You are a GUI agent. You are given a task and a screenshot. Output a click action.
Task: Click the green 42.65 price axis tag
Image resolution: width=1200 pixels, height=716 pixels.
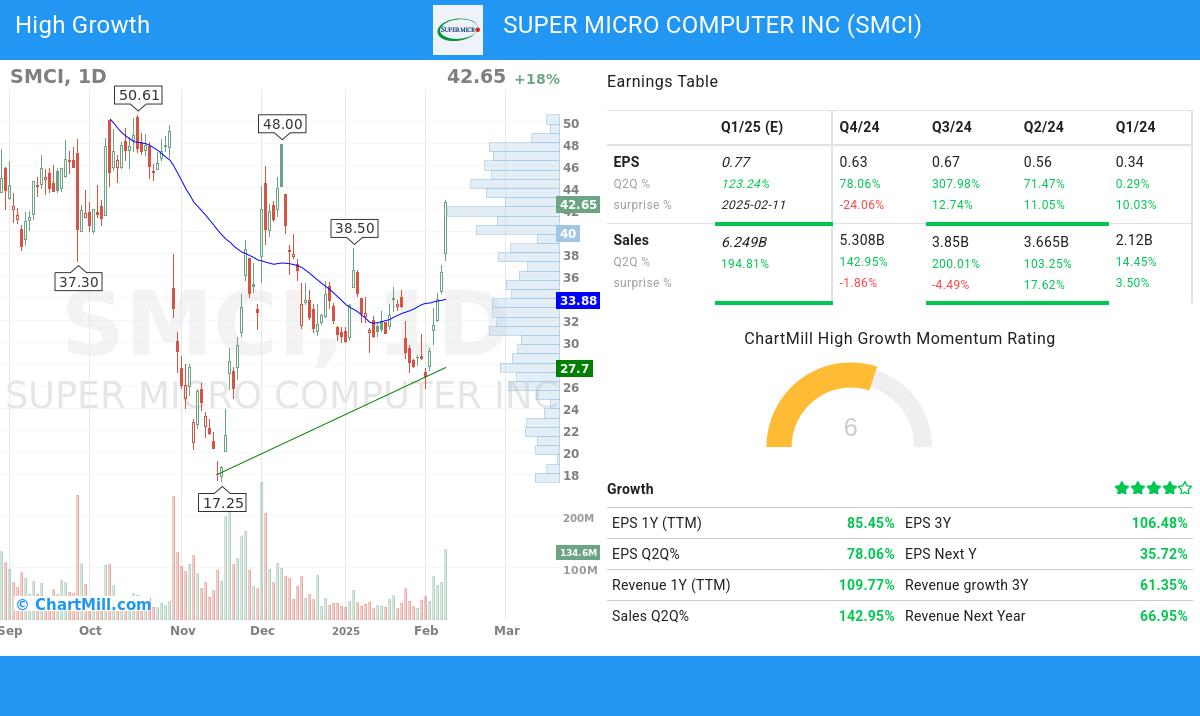(578, 205)
